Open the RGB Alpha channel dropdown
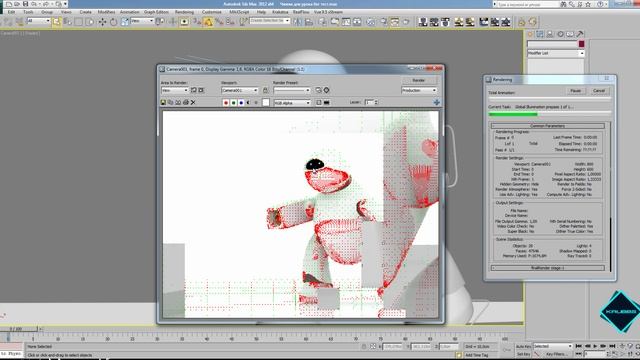 click(292, 103)
